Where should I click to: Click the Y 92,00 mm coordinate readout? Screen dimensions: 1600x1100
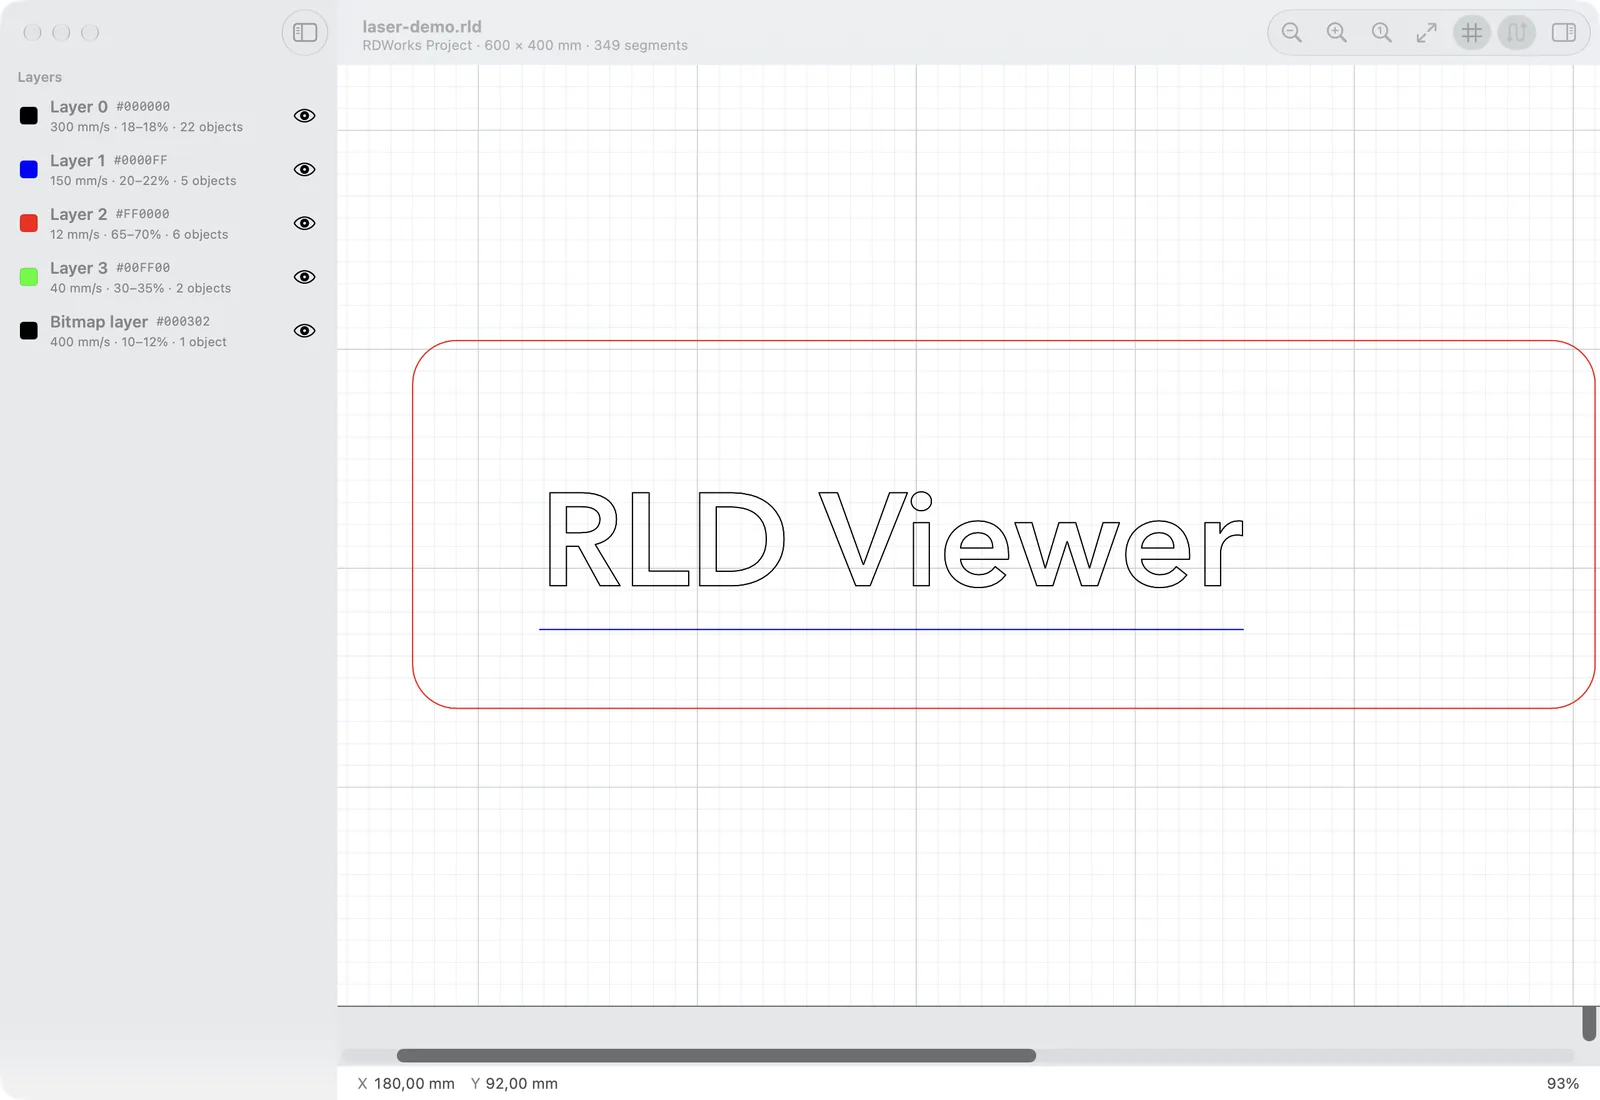[x=514, y=1084]
